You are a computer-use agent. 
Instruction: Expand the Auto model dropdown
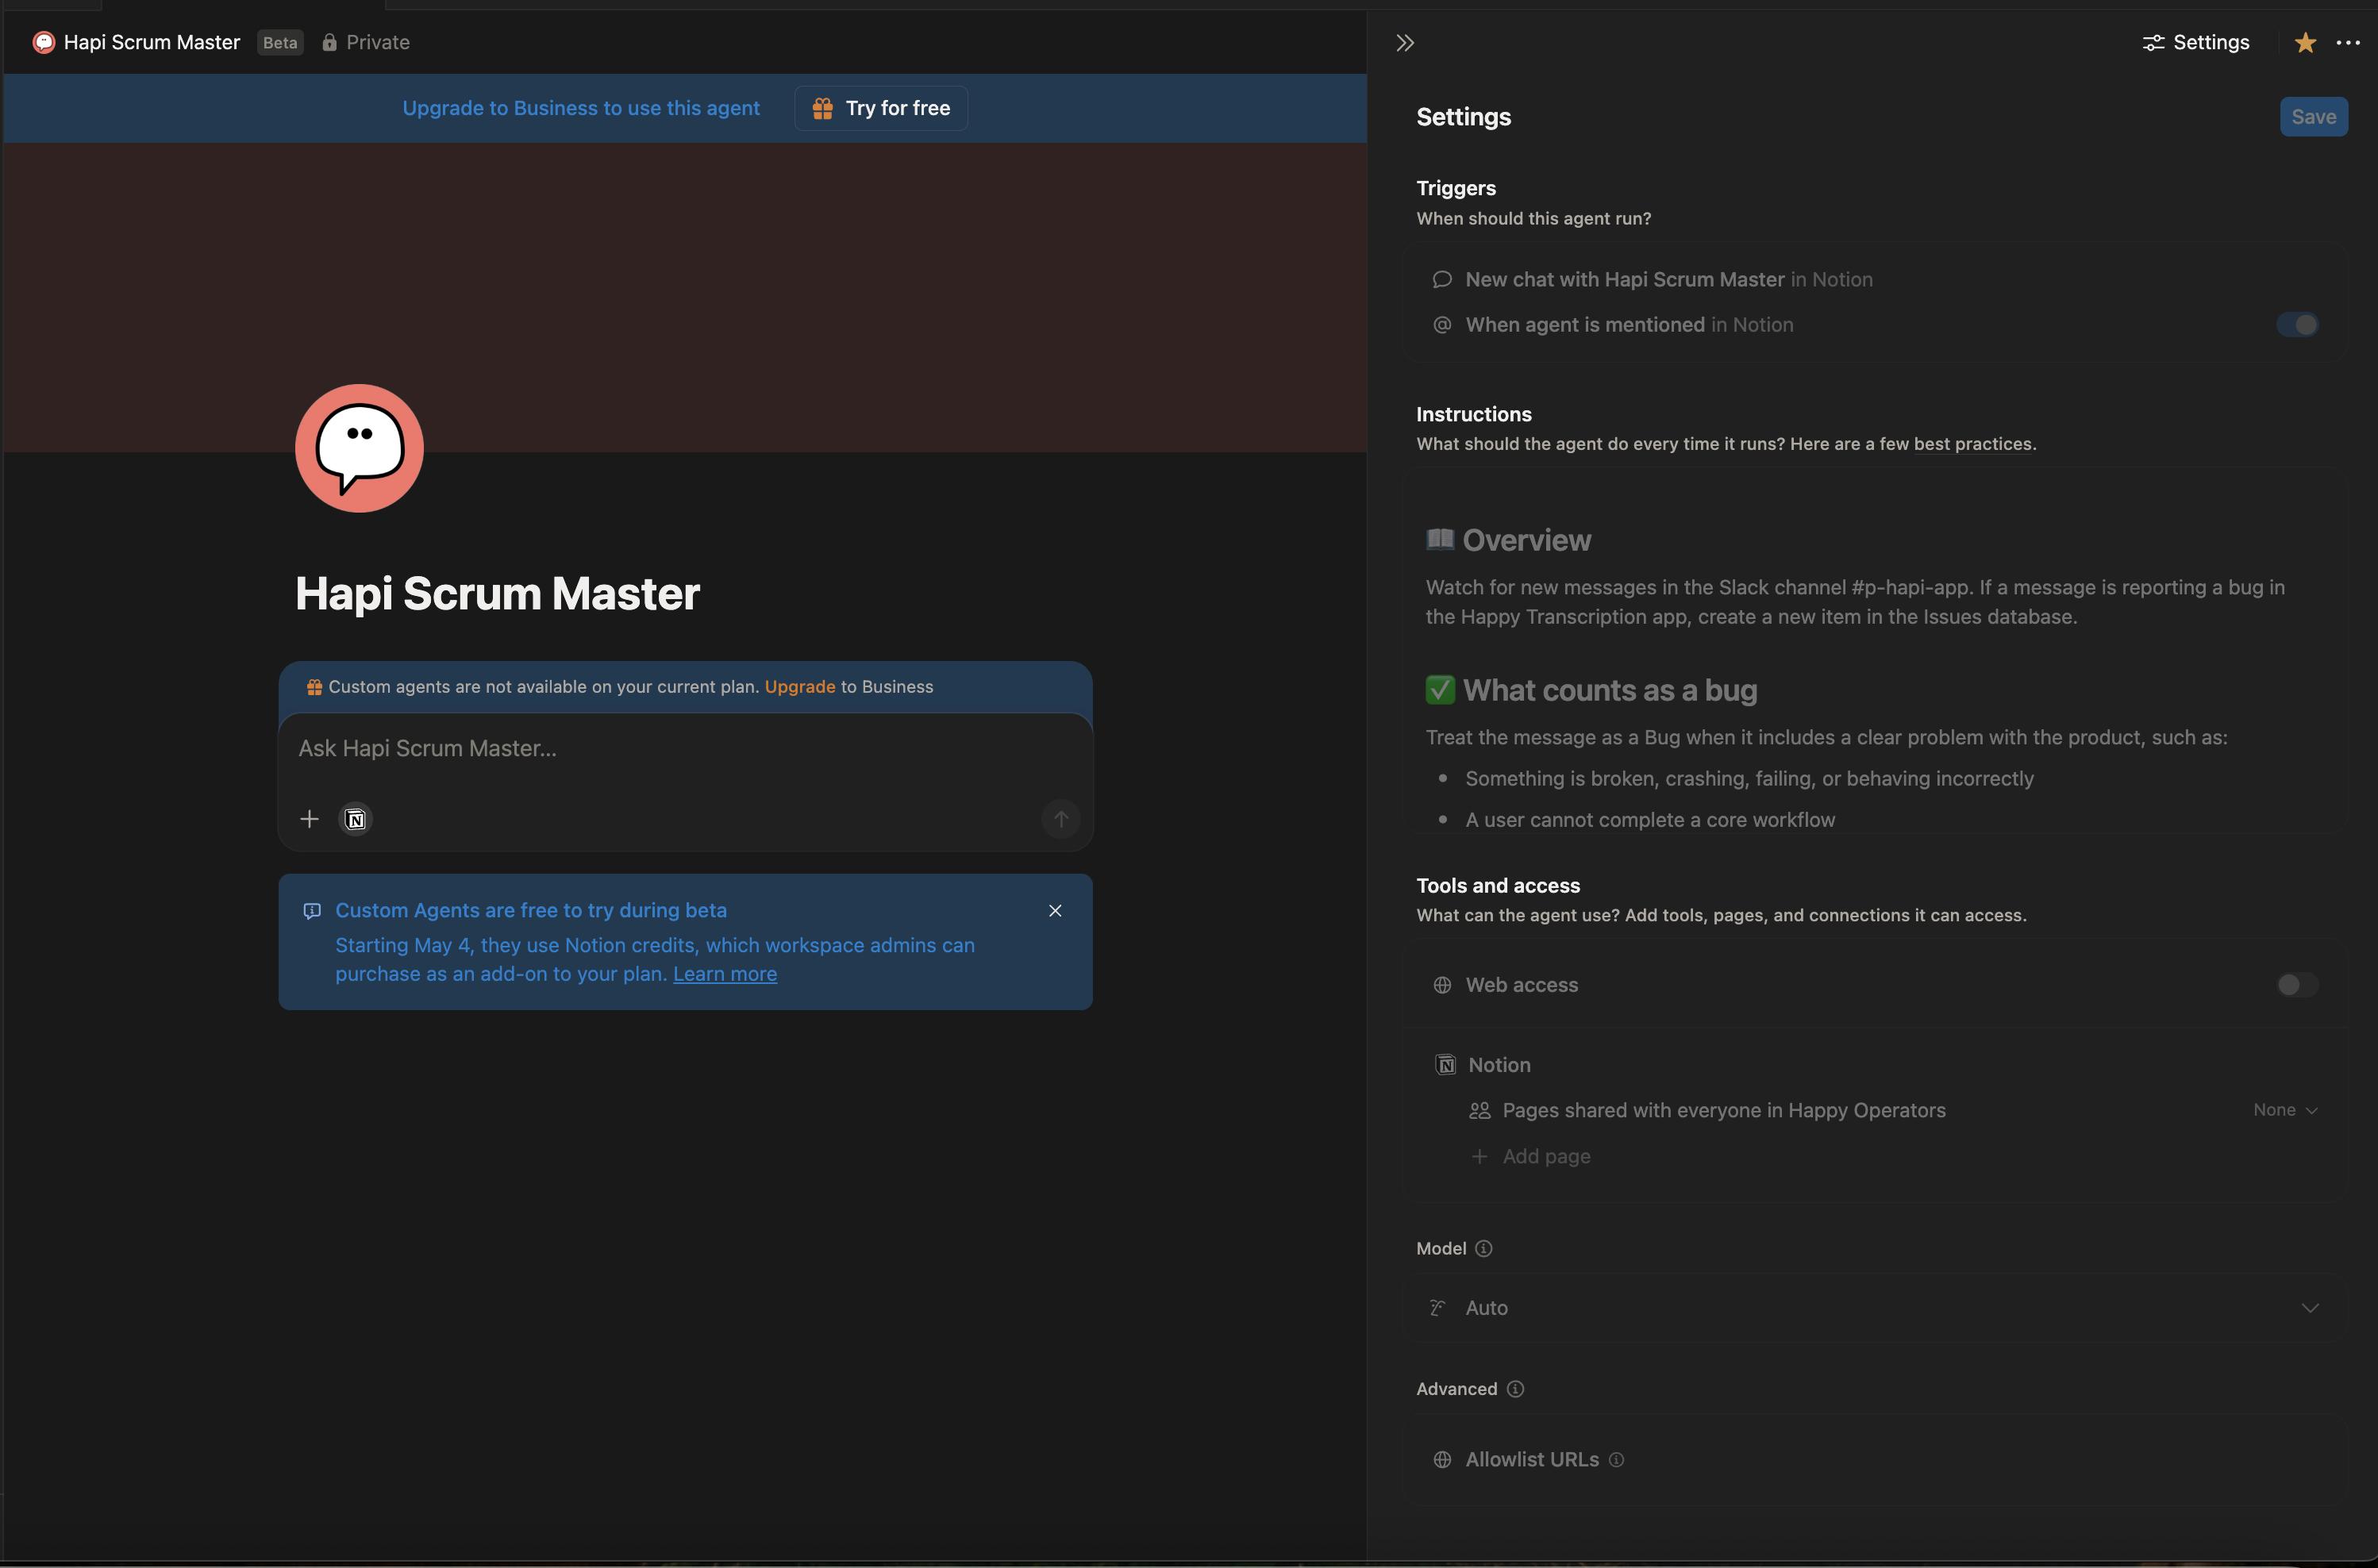click(2309, 1308)
